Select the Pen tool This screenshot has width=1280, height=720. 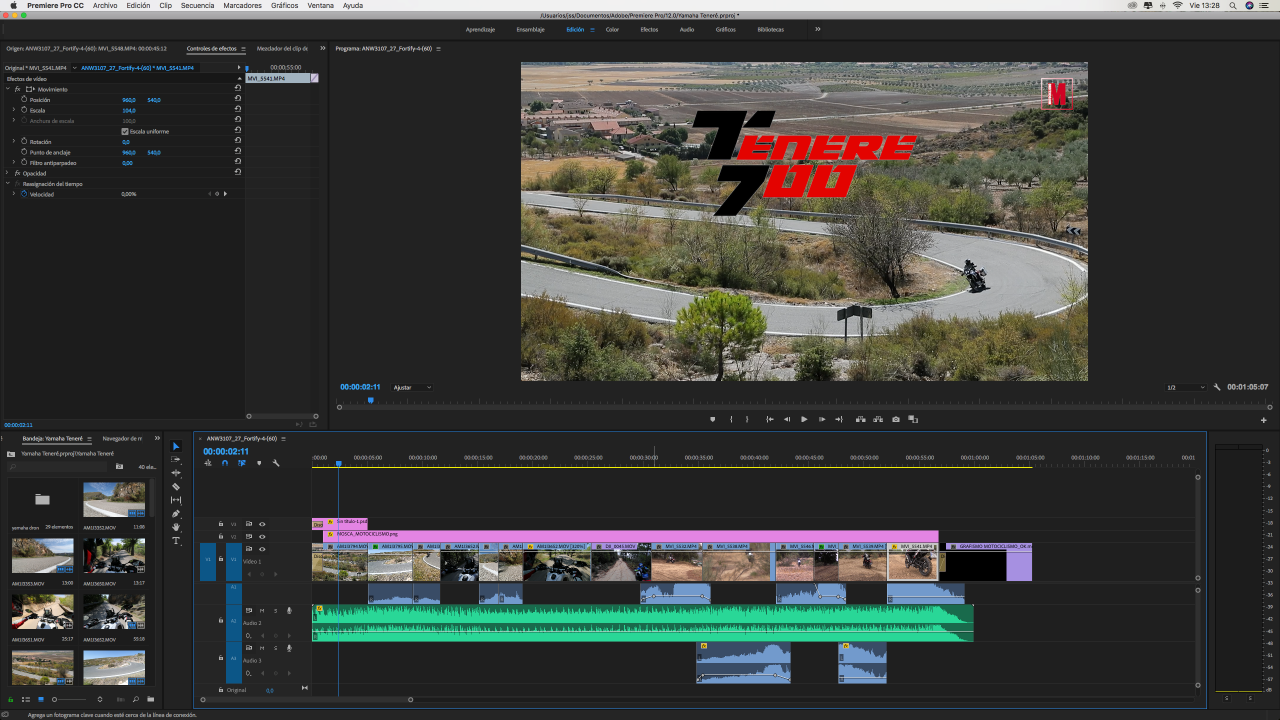pos(176,514)
